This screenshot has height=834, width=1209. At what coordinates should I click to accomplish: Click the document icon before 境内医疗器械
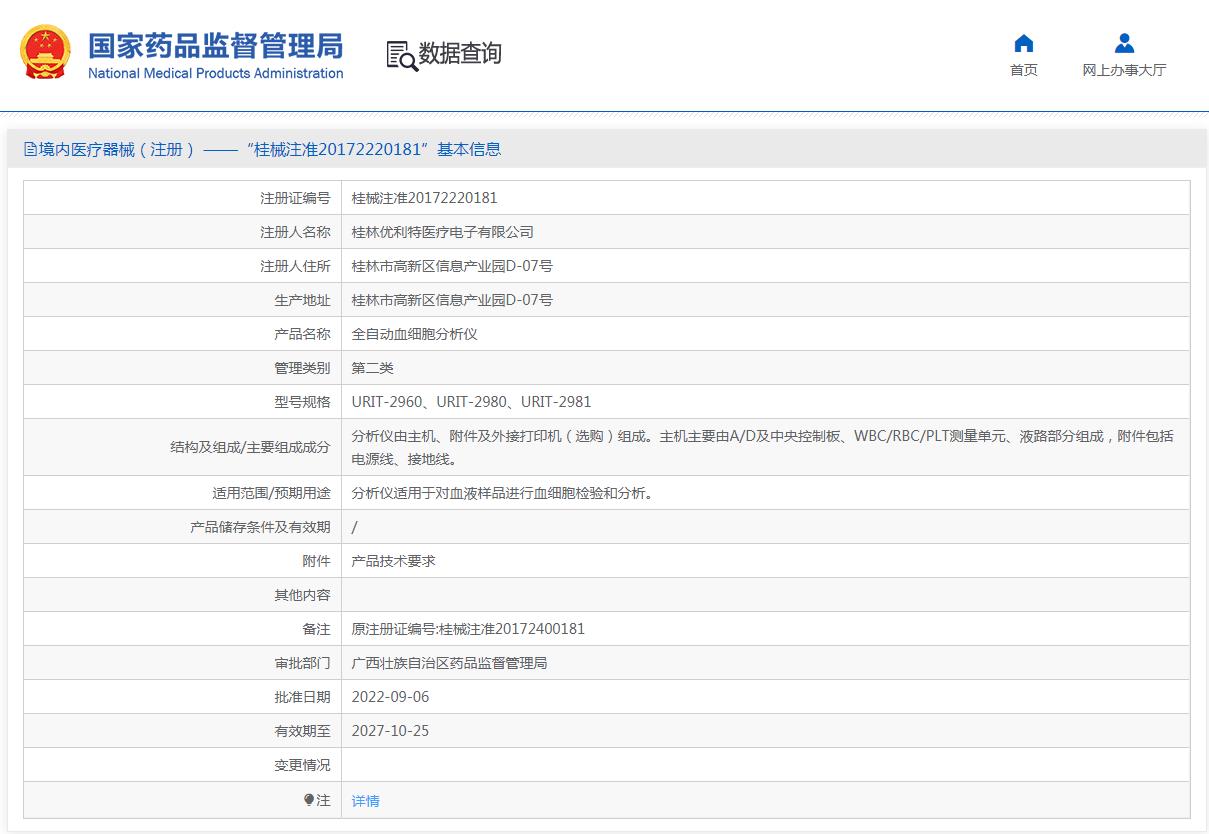click(x=30, y=150)
